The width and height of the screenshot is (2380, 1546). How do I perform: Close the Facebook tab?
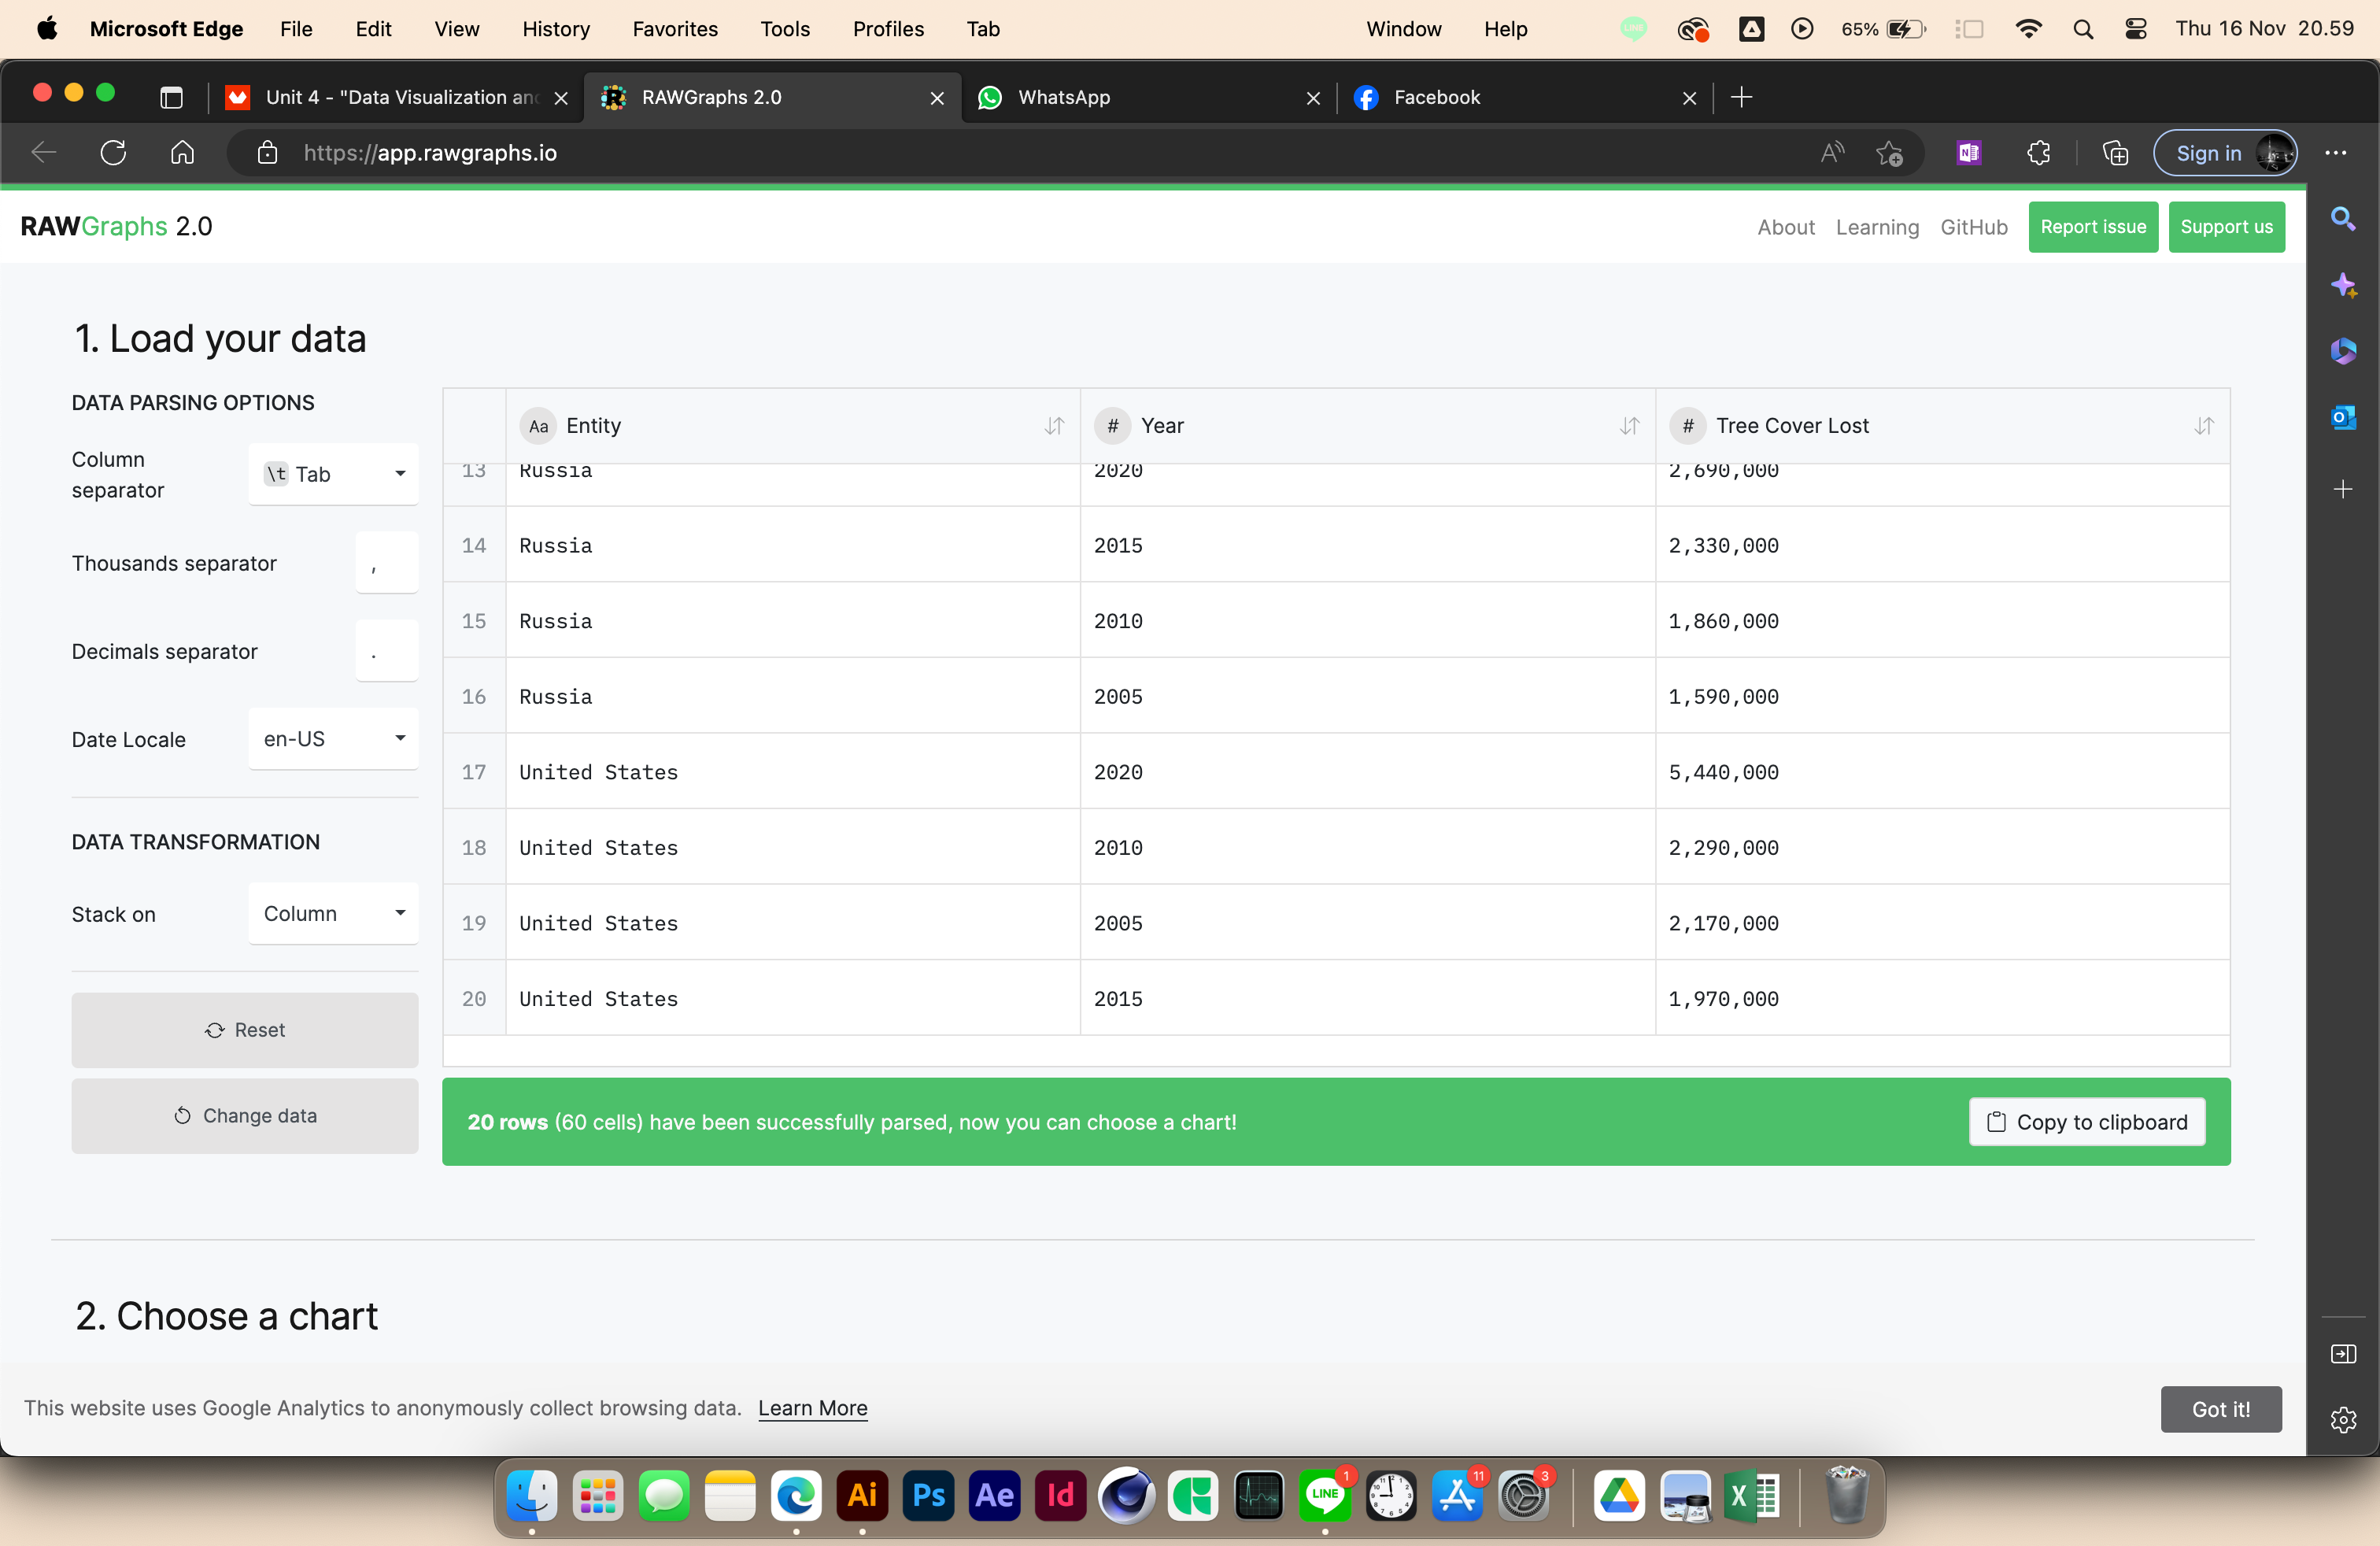[x=1689, y=98]
